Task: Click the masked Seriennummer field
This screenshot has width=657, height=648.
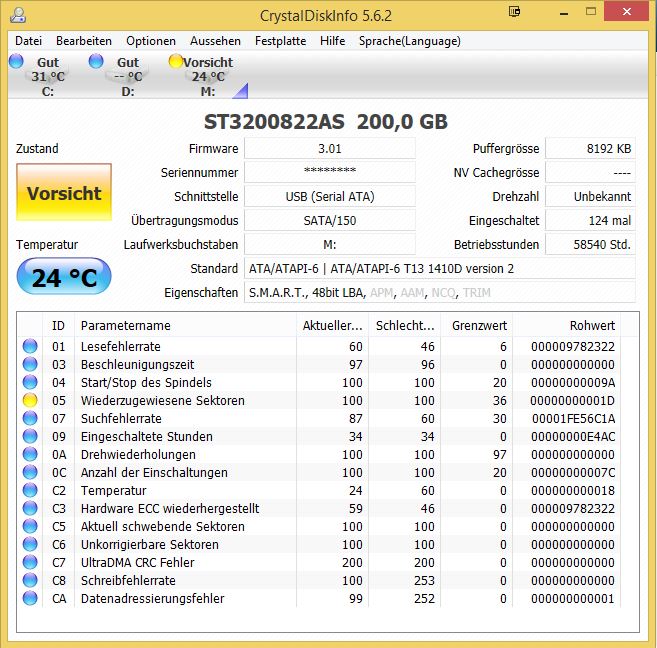Action: (x=330, y=173)
